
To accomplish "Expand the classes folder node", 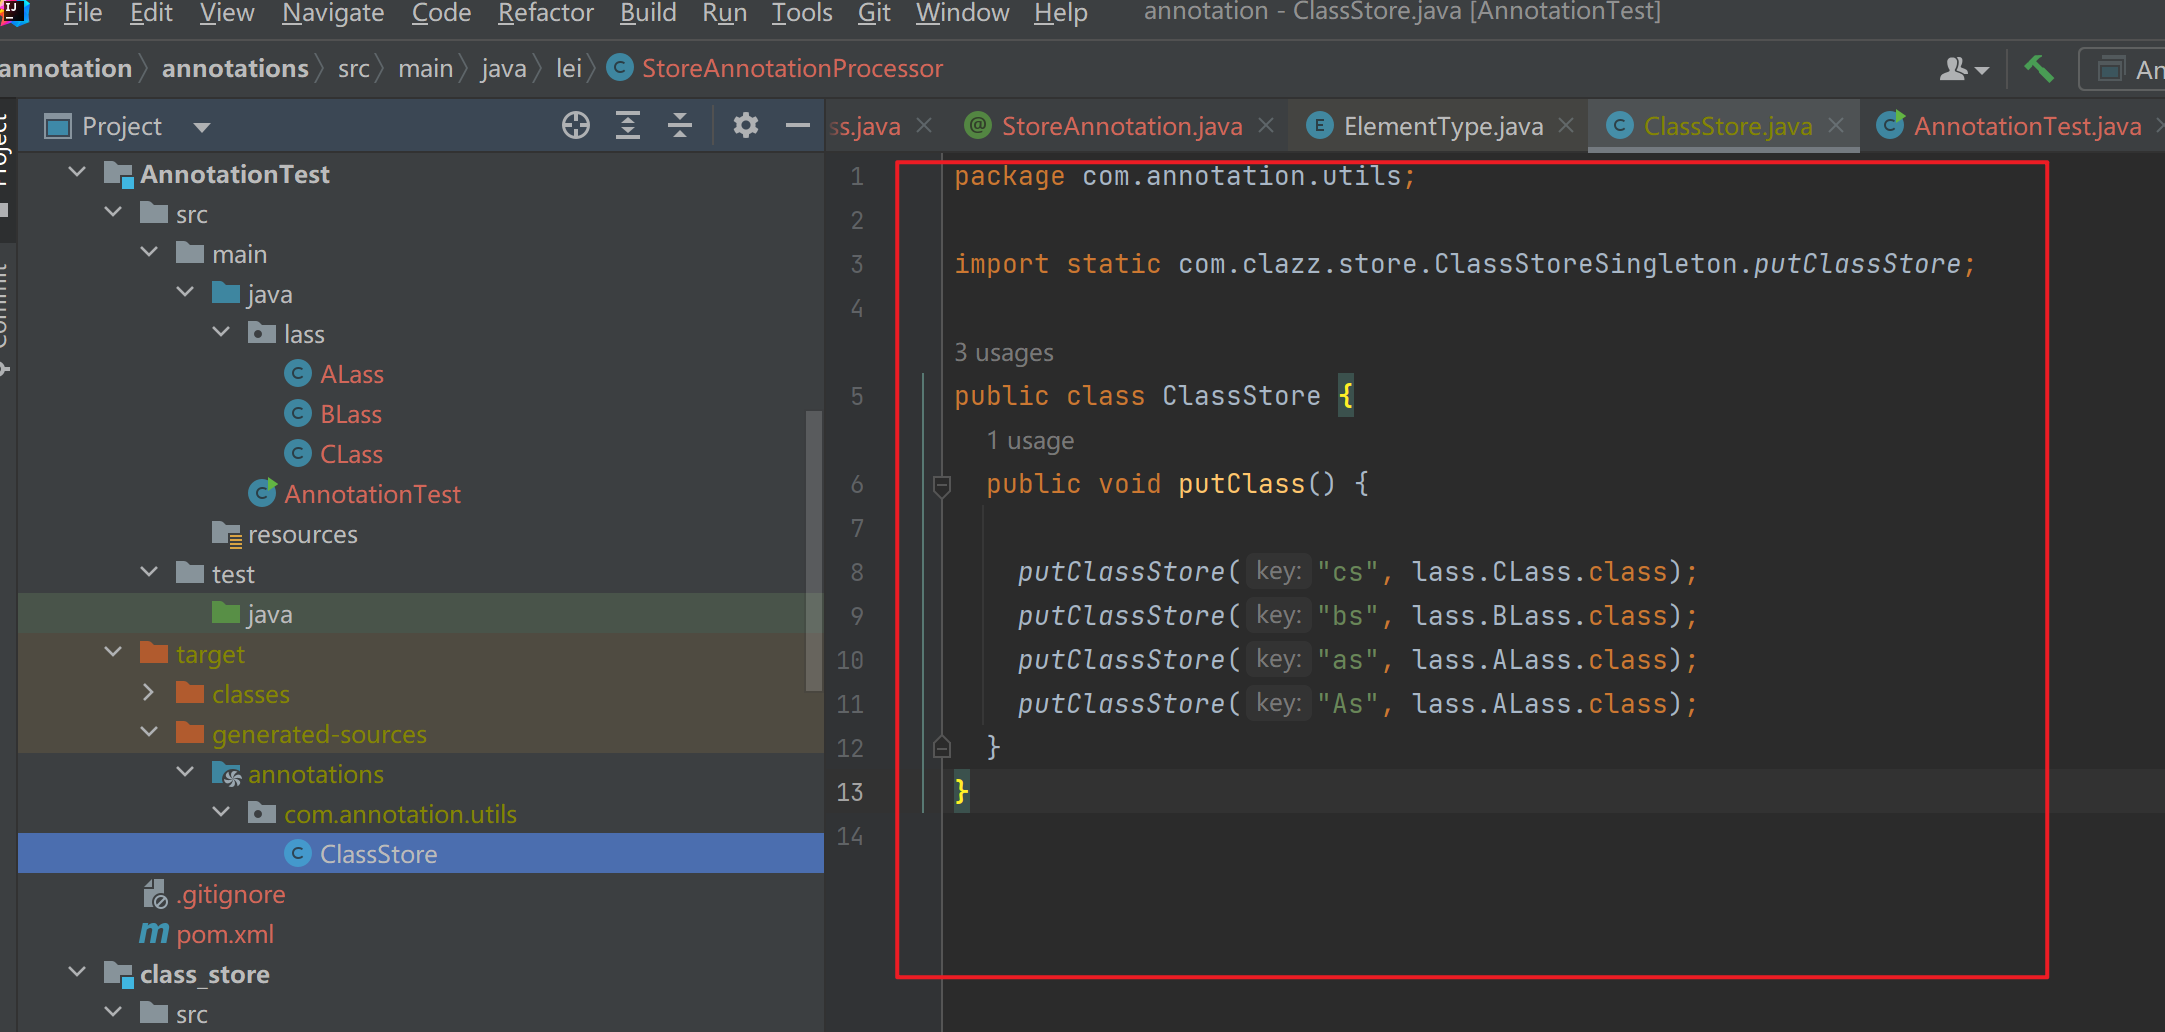I will (149, 692).
